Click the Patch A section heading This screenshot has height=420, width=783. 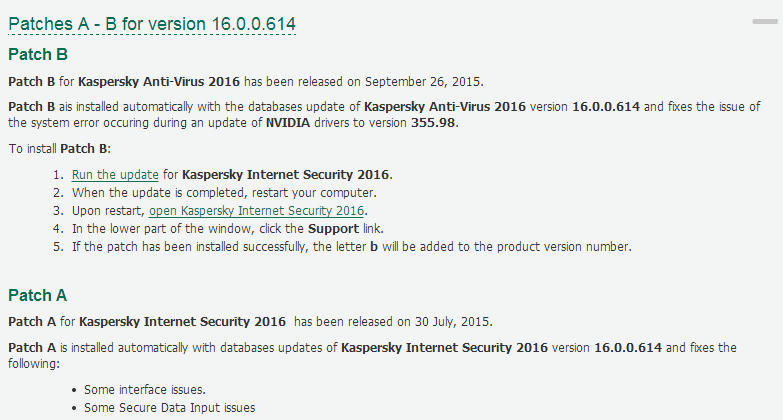(x=37, y=295)
